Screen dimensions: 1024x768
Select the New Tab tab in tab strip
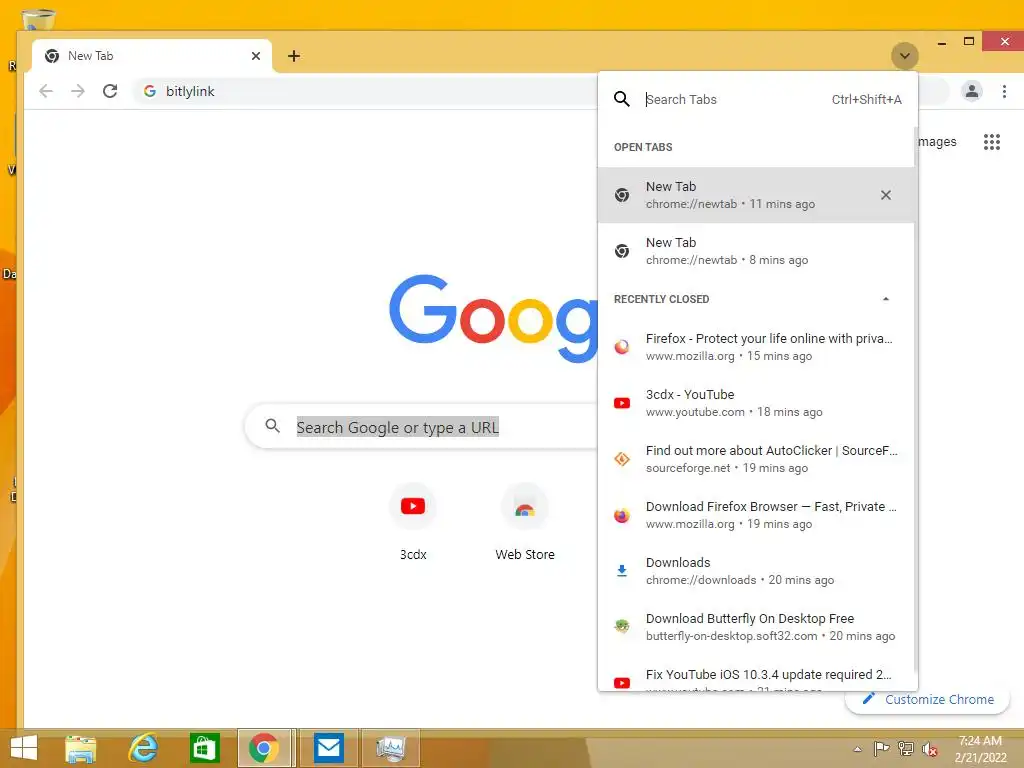[x=152, y=56]
